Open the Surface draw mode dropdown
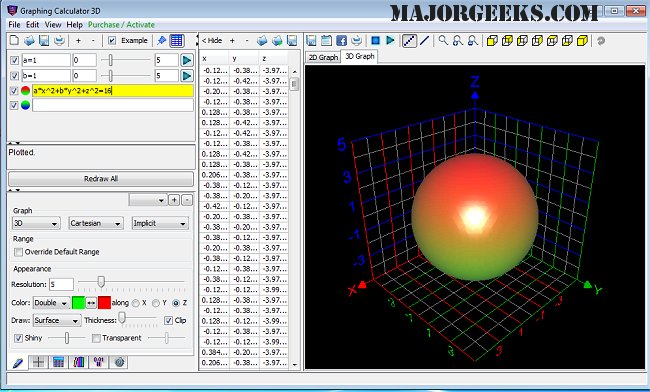The width and height of the screenshot is (650, 392). (57, 321)
